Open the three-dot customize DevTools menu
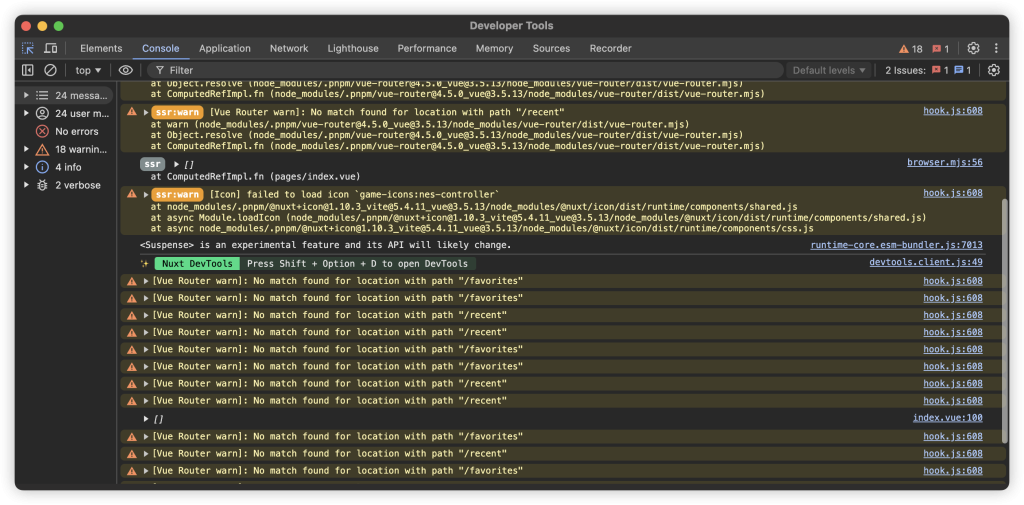Image resolution: width=1024 pixels, height=505 pixels. [996, 48]
